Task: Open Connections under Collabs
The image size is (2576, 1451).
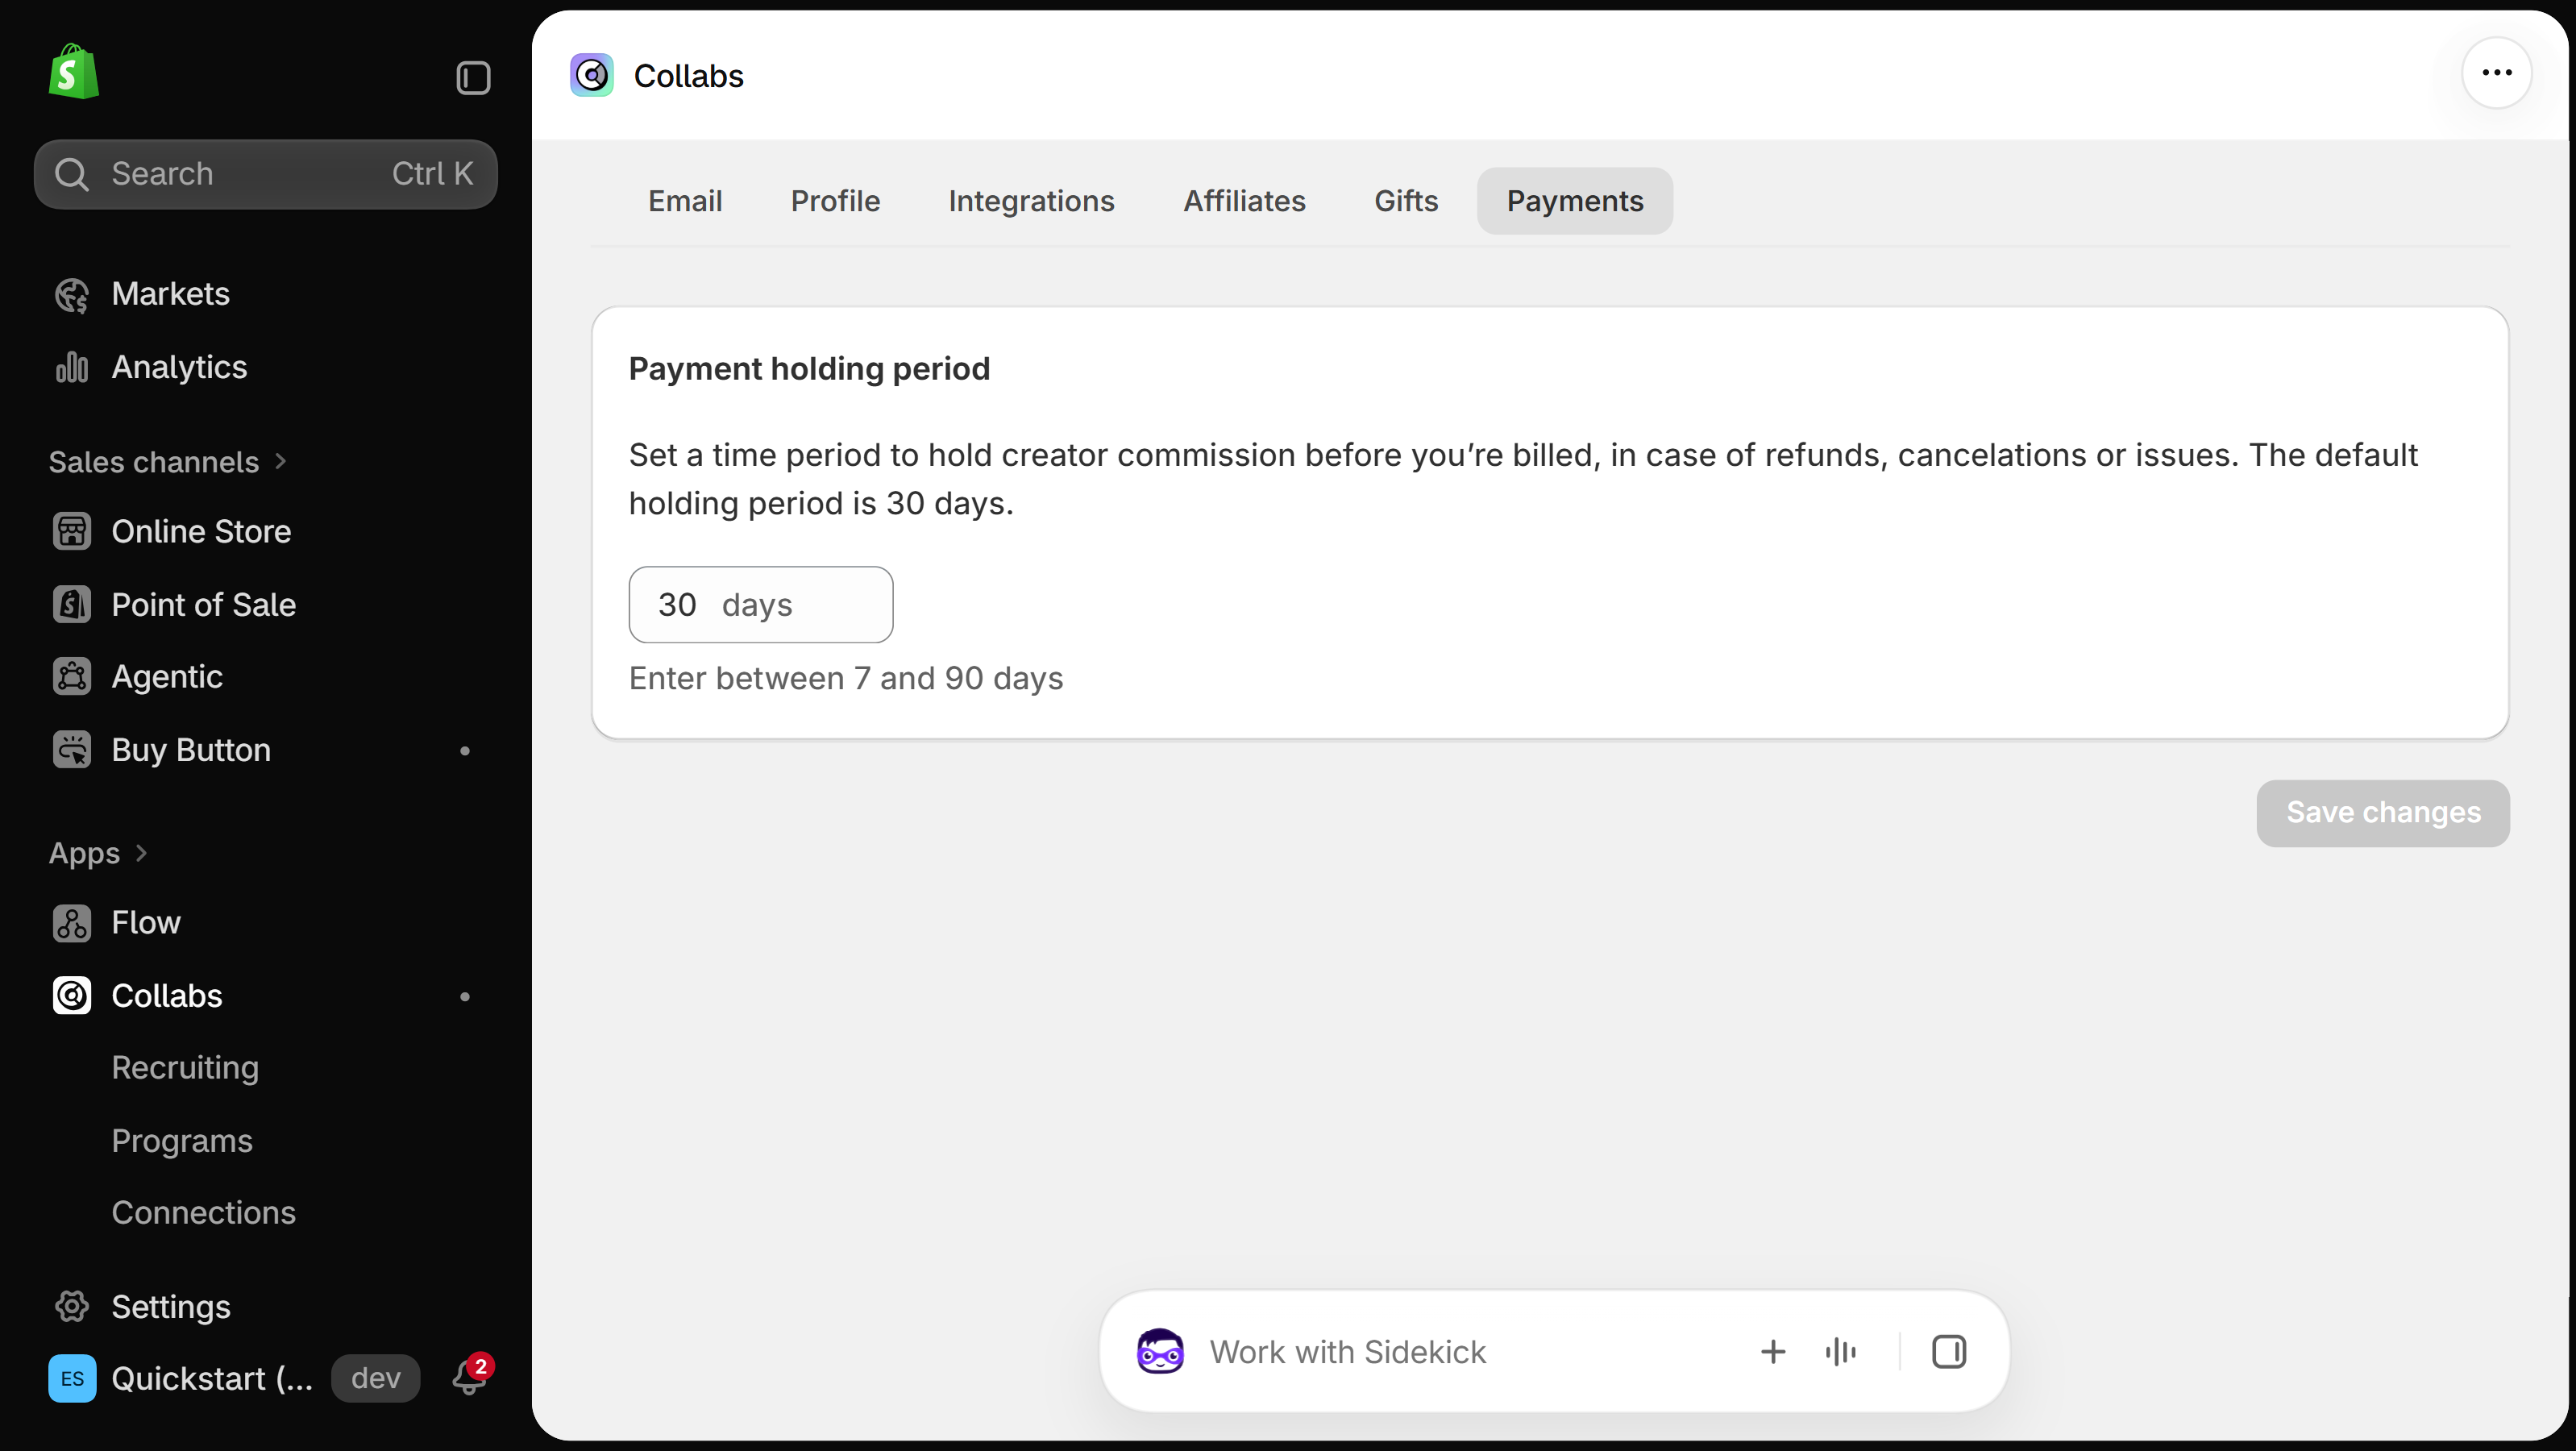Action: [203, 1213]
